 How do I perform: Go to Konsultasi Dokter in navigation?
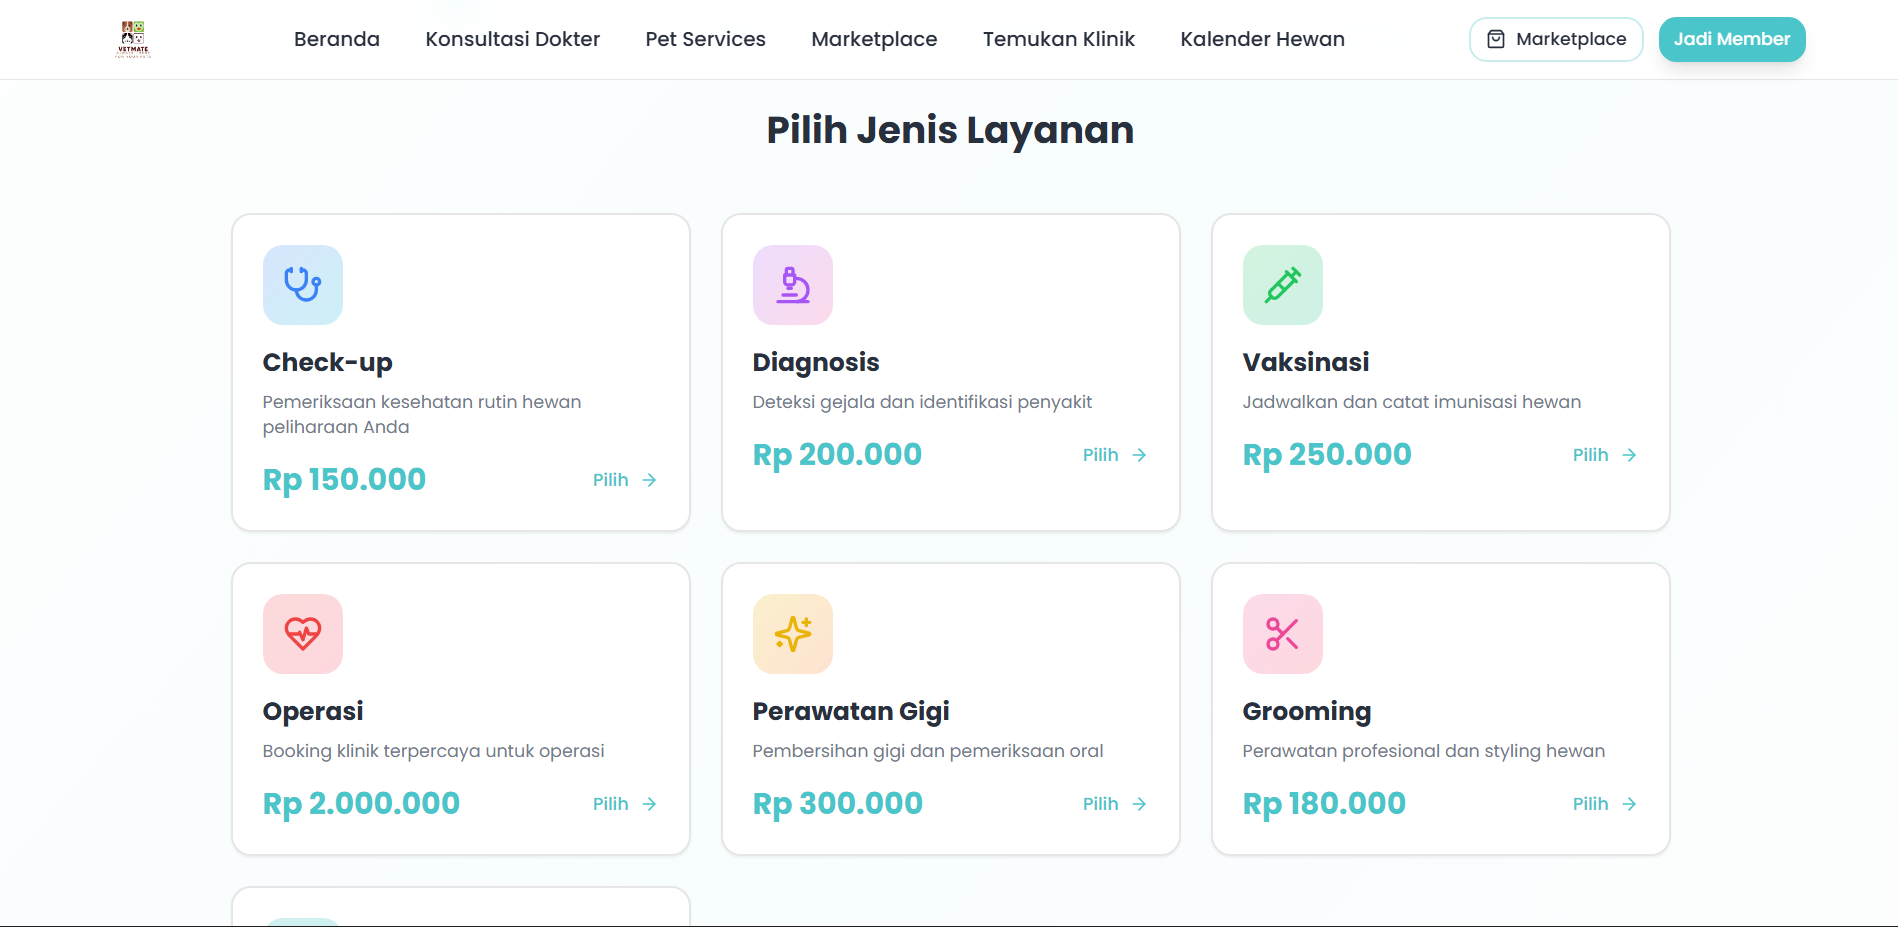coord(512,39)
